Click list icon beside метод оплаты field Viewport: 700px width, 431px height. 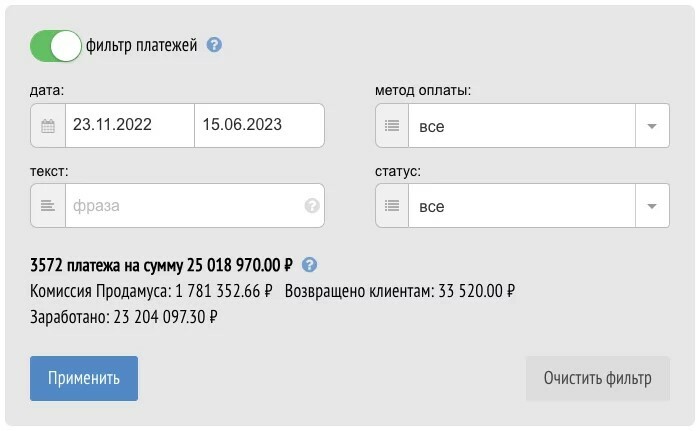tap(392, 127)
